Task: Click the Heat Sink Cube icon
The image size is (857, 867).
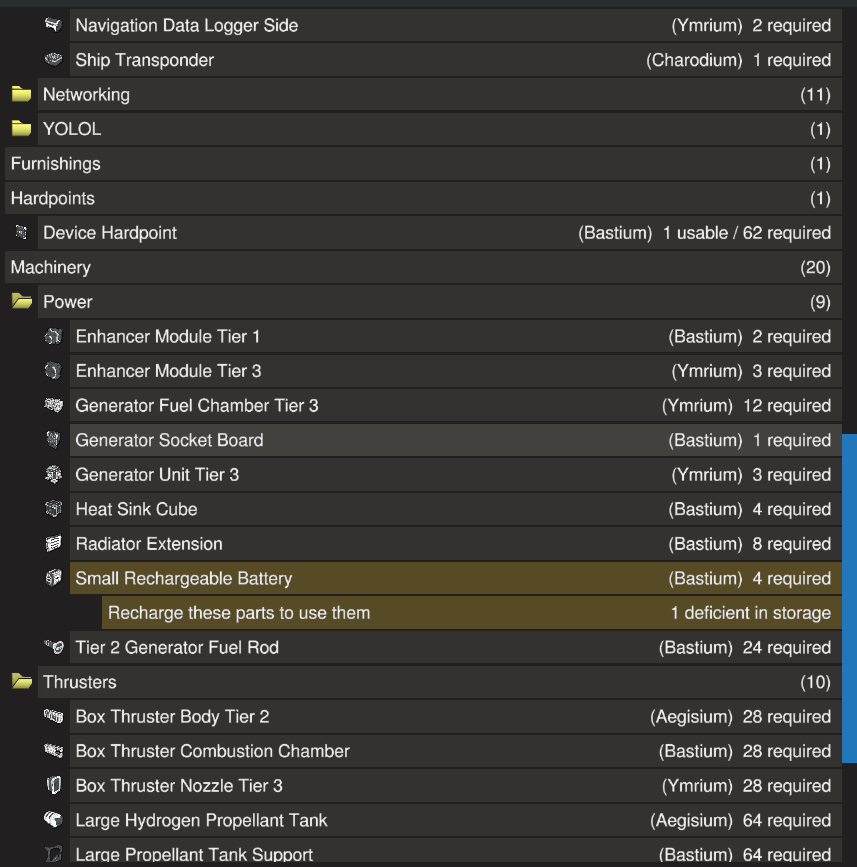Action: pyautogui.click(x=54, y=510)
